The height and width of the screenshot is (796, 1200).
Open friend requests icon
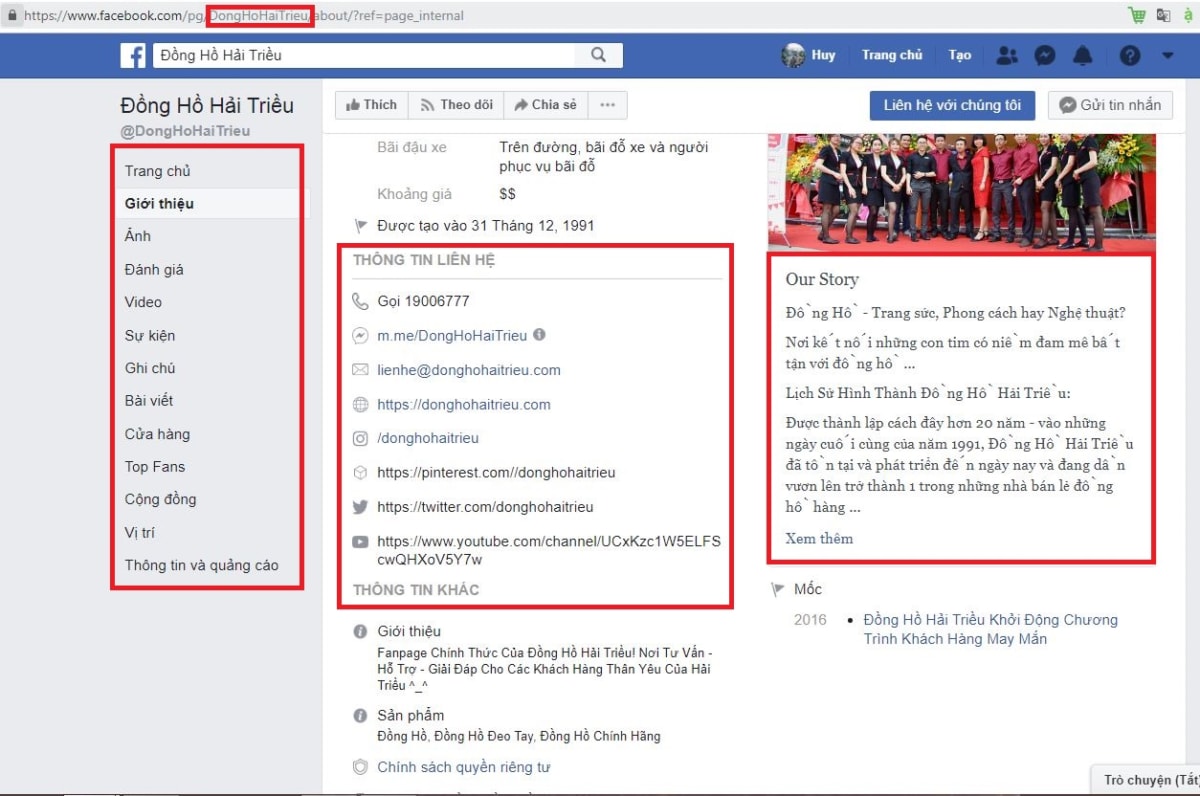click(1007, 56)
